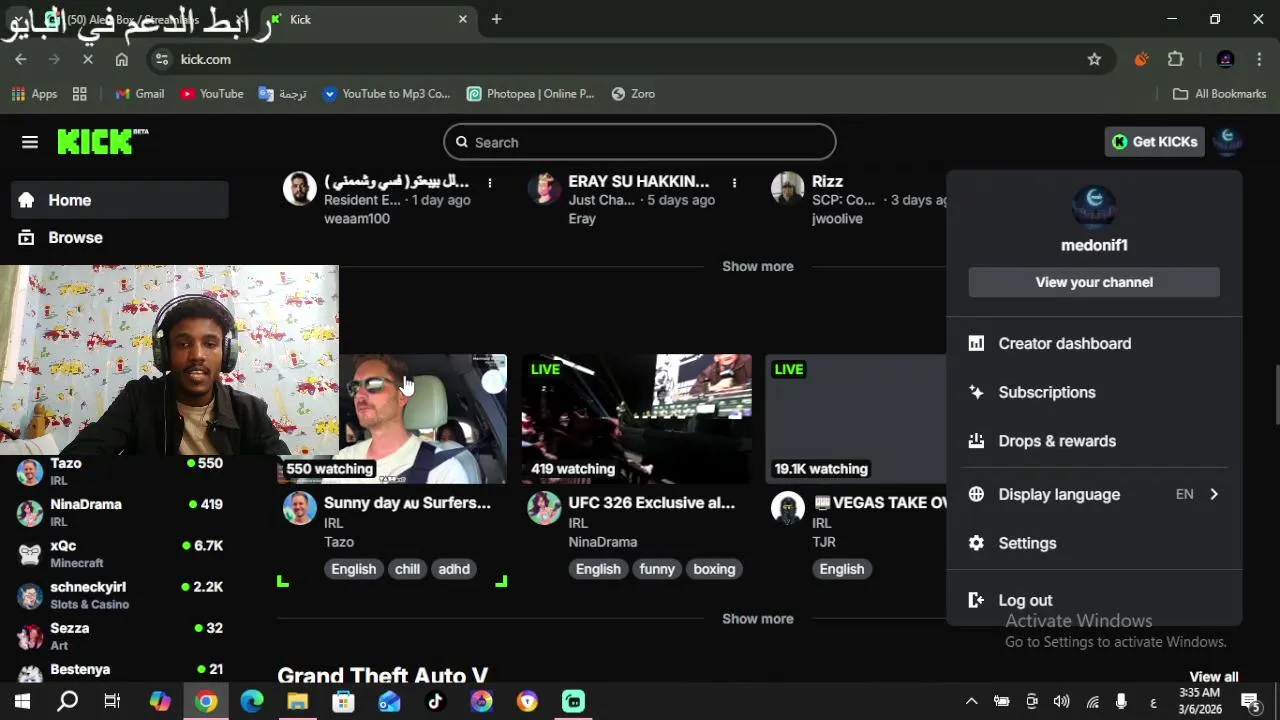This screenshot has height=720, width=1280.
Task: Show hidden system tray icons
Action: (x=970, y=701)
